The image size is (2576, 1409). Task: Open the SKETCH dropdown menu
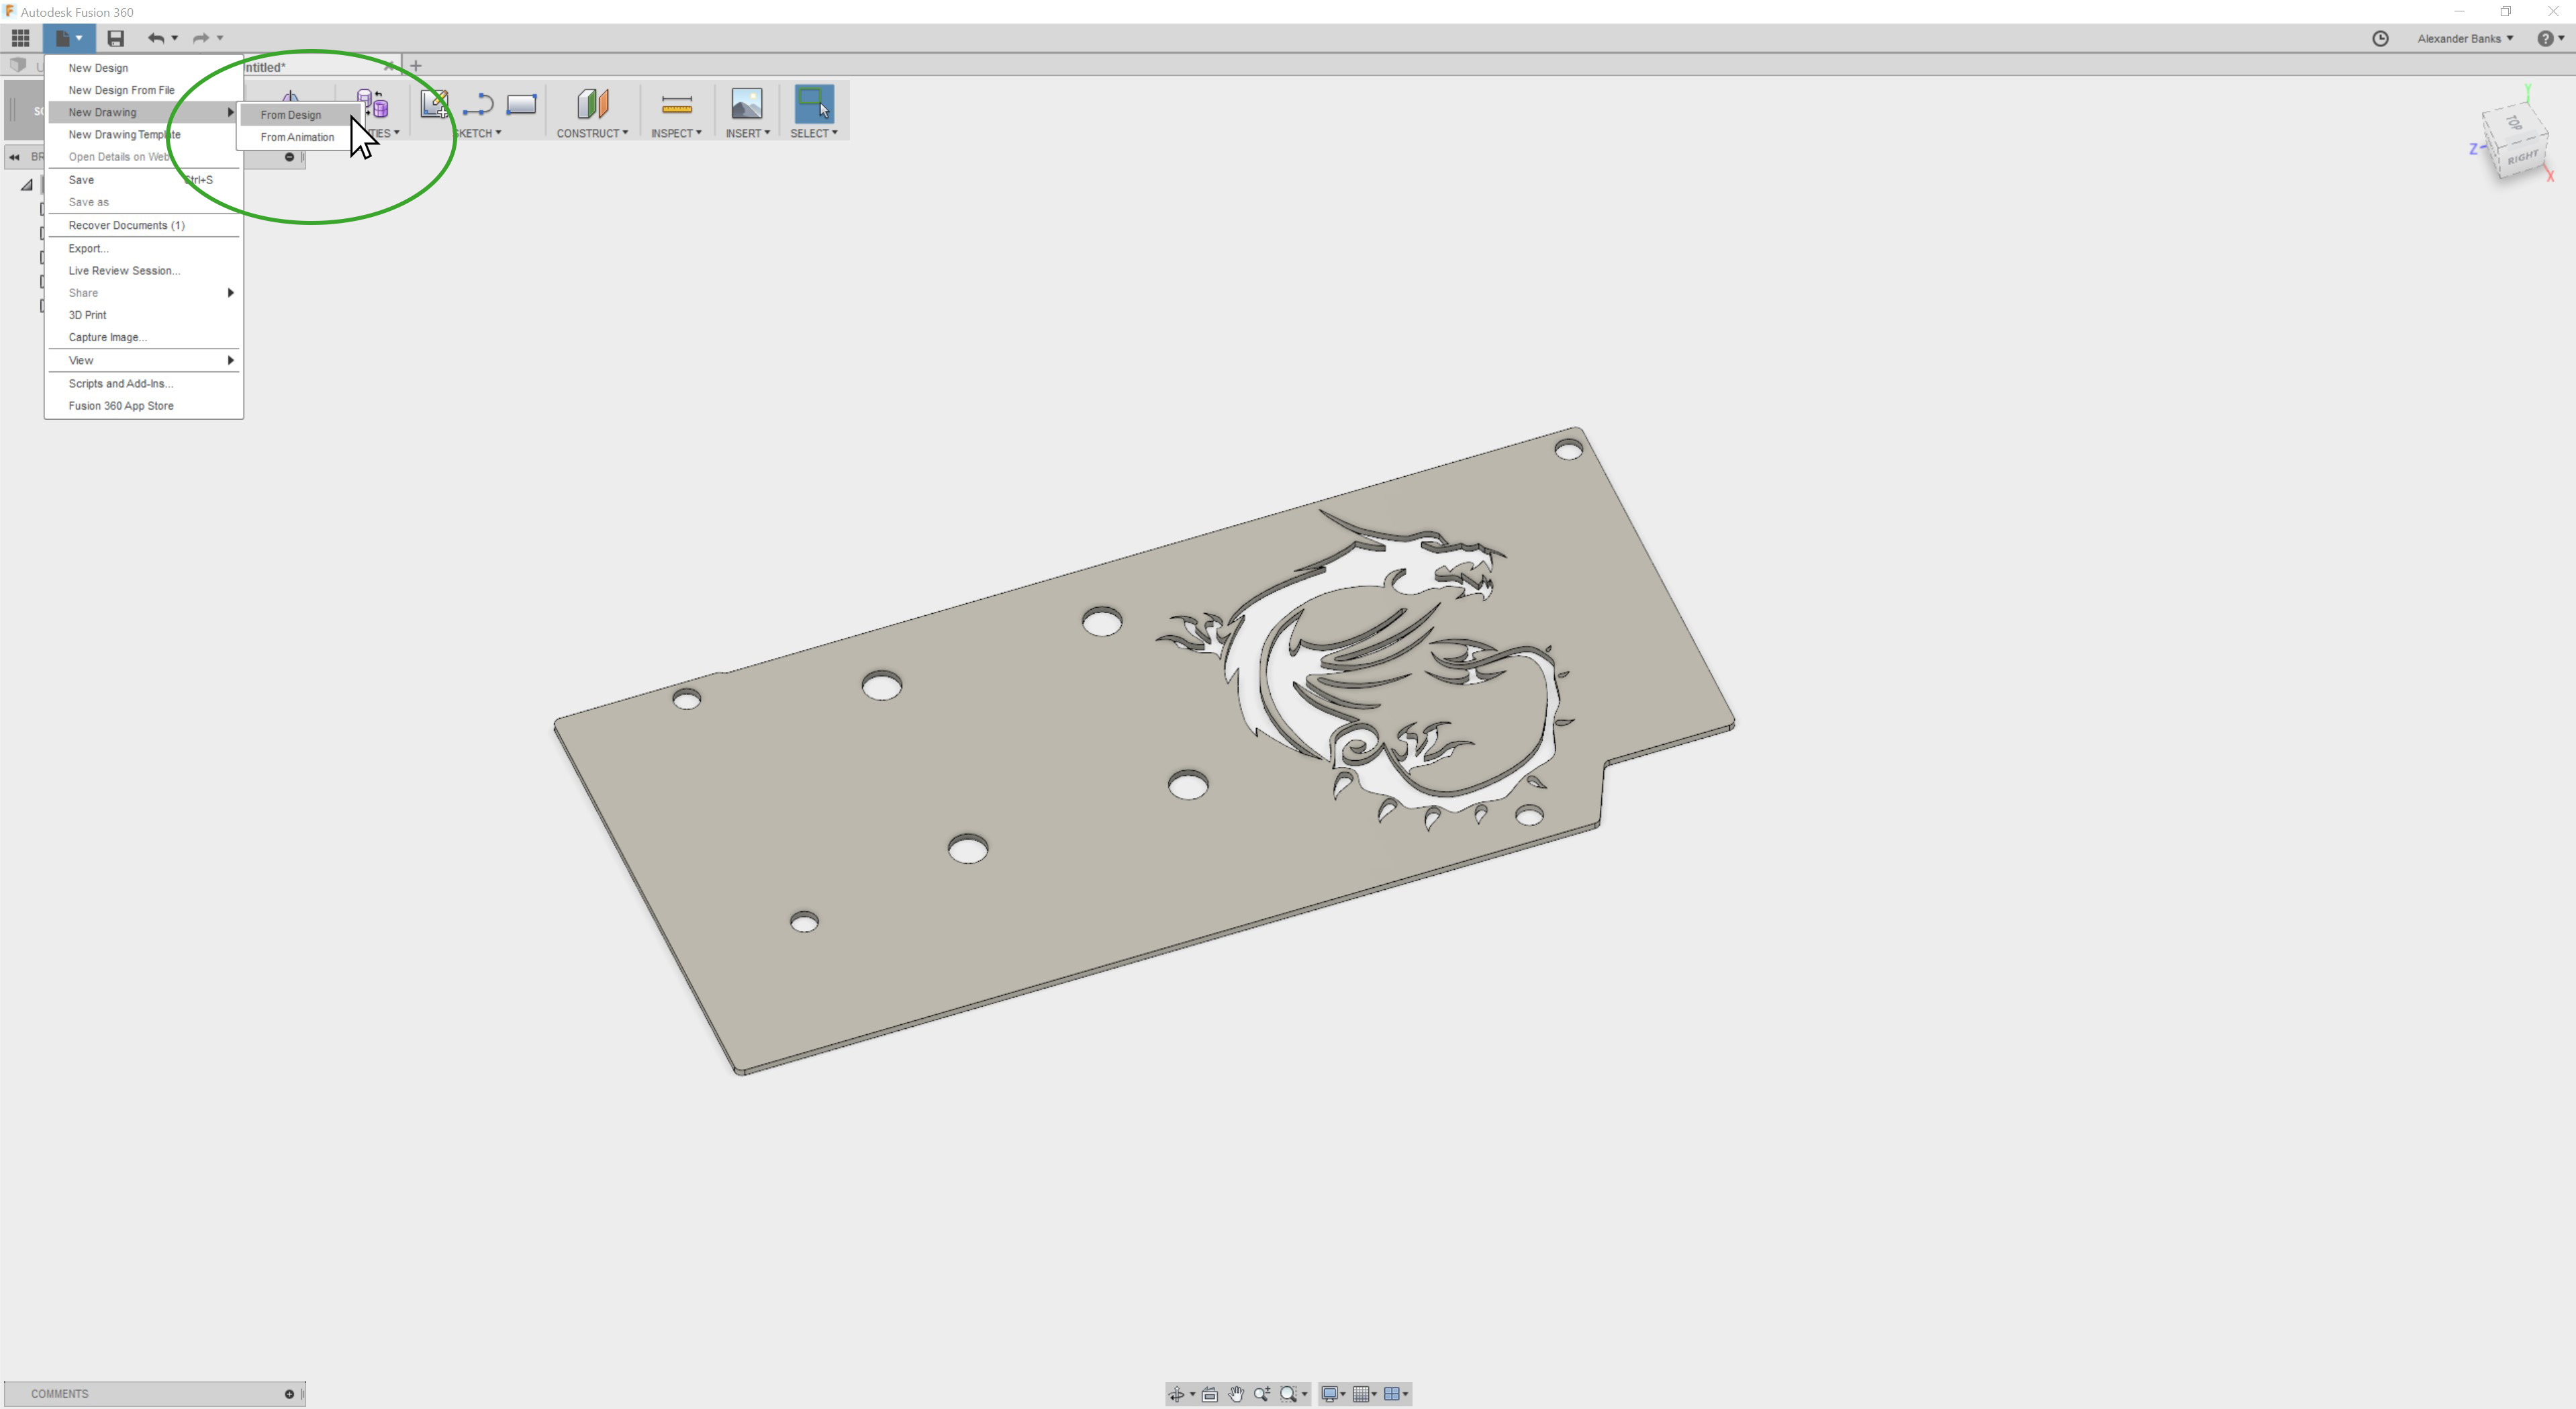[477, 133]
